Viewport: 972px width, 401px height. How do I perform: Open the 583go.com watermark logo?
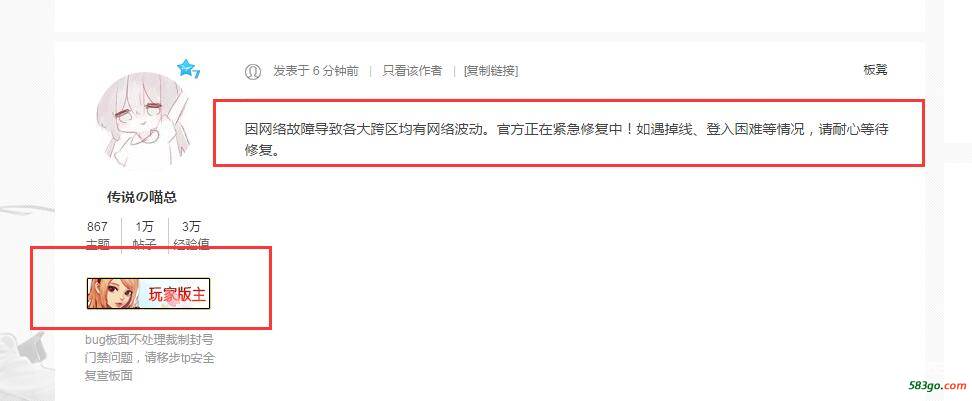coord(937,386)
